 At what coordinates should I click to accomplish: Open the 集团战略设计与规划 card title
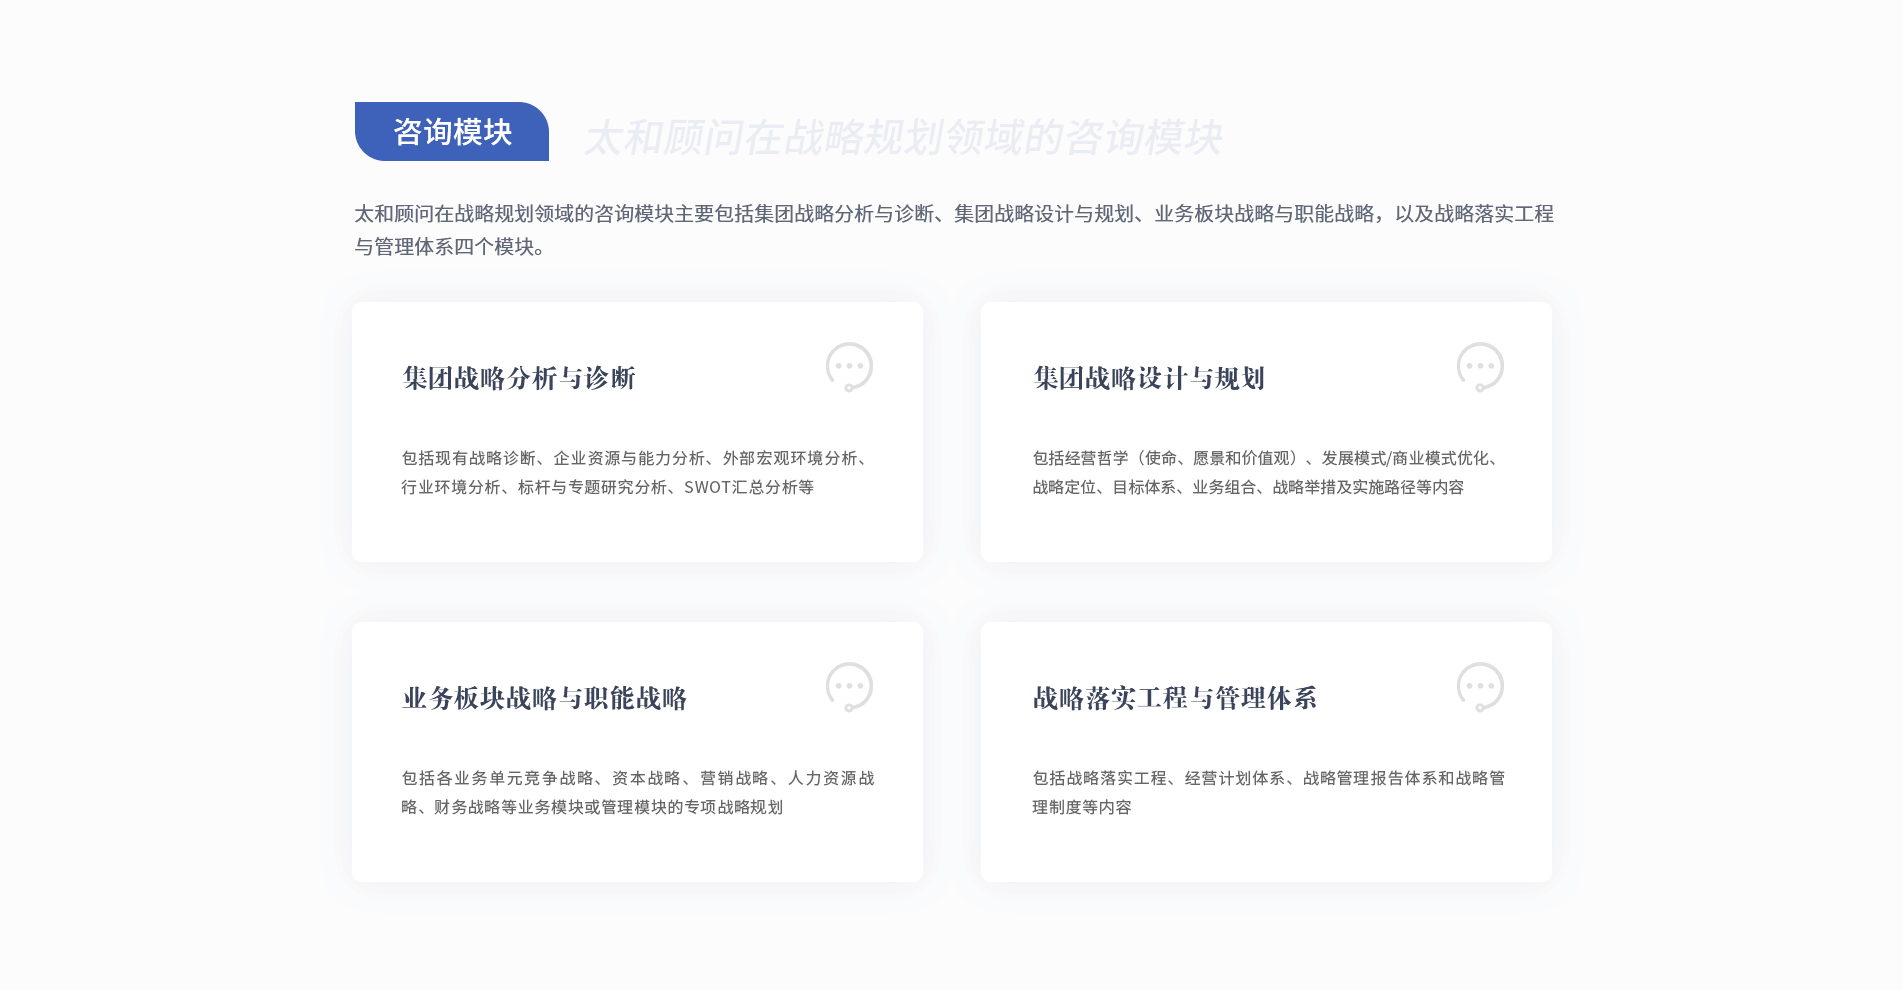click(1149, 378)
